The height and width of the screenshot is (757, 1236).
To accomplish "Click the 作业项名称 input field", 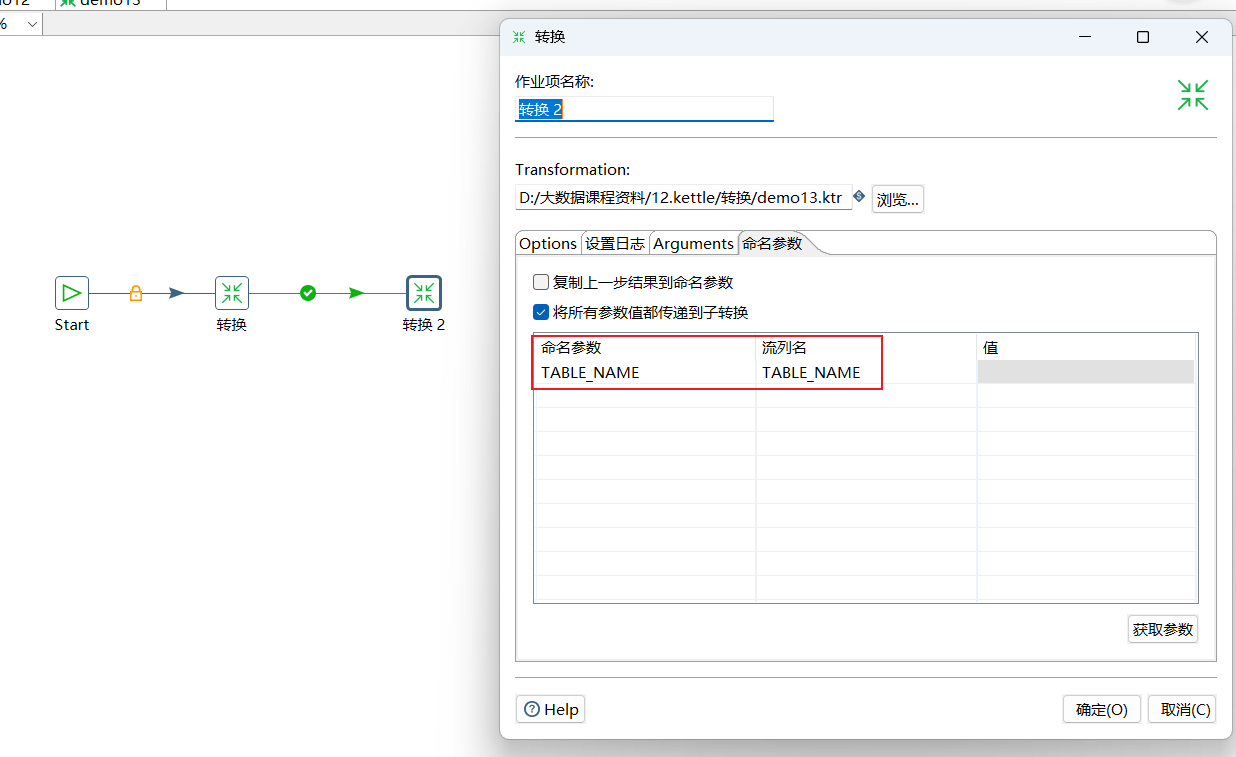I will pyautogui.click(x=644, y=109).
